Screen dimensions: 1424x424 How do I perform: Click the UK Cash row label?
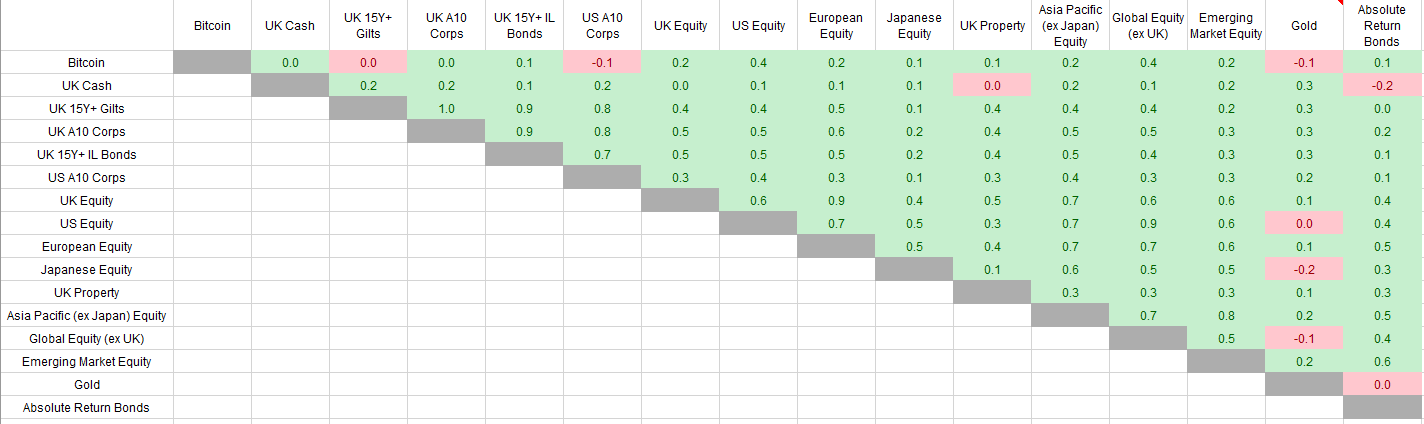point(87,85)
